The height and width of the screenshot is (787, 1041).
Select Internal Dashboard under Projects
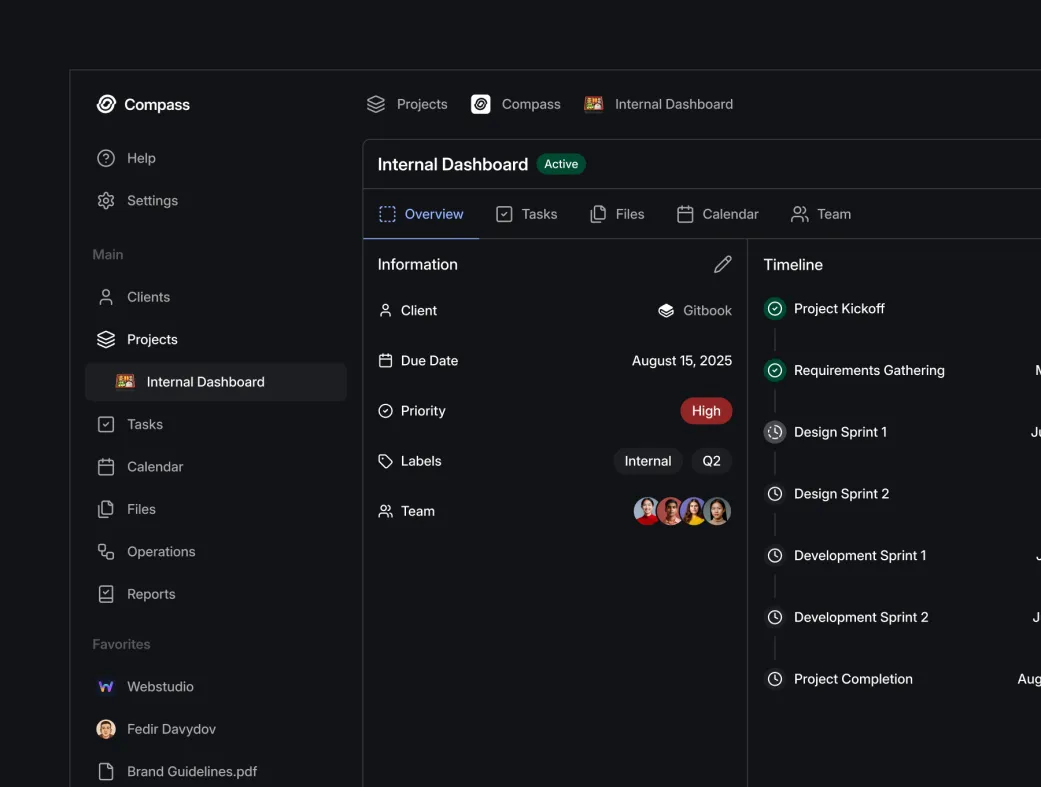205,382
